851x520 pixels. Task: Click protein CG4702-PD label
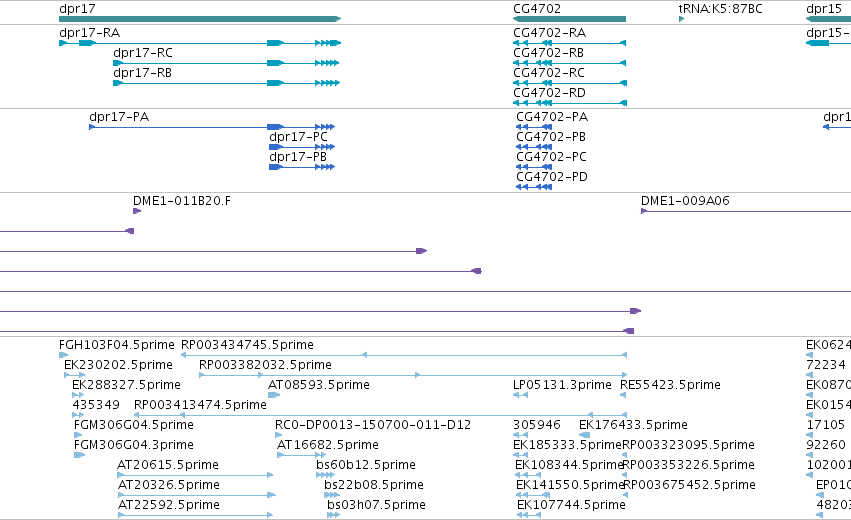[x=551, y=177]
